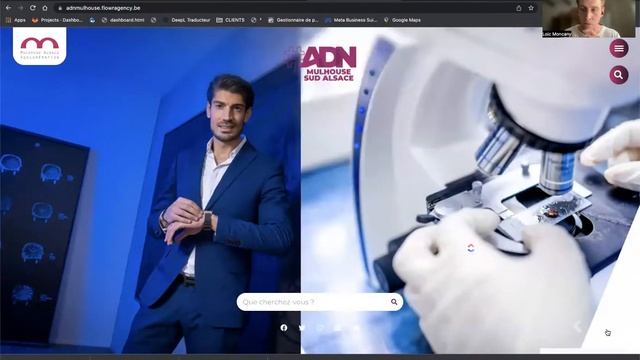Viewport: 640px width, 360px height.
Task: Open the Apps bookmark
Action: coord(16,20)
